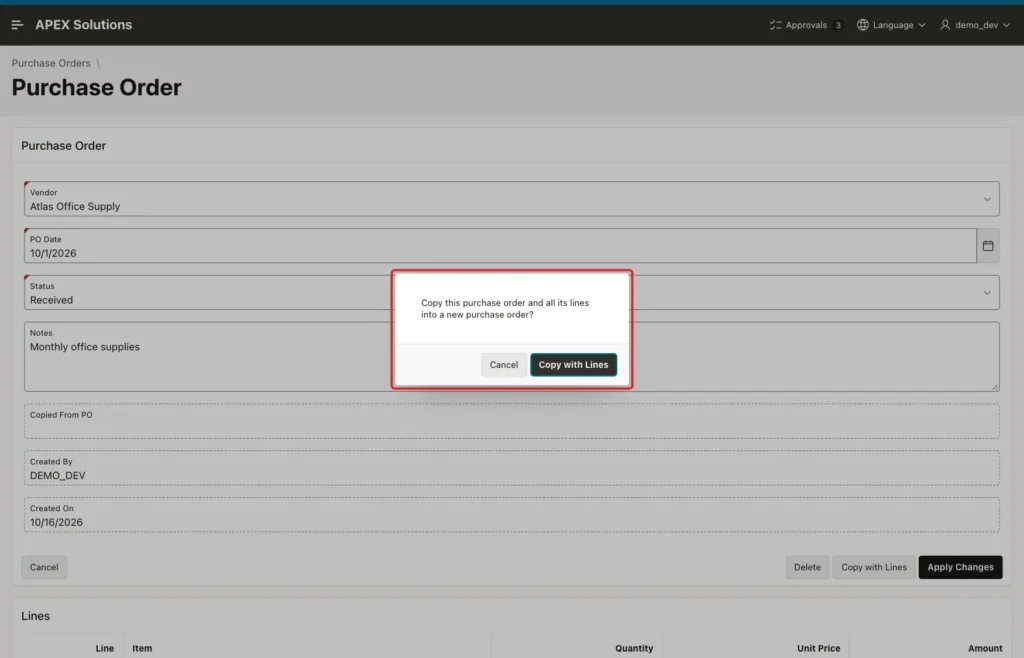This screenshot has width=1024, height=658.
Task: Open the Status select list chevron
Action: coord(987,293)
